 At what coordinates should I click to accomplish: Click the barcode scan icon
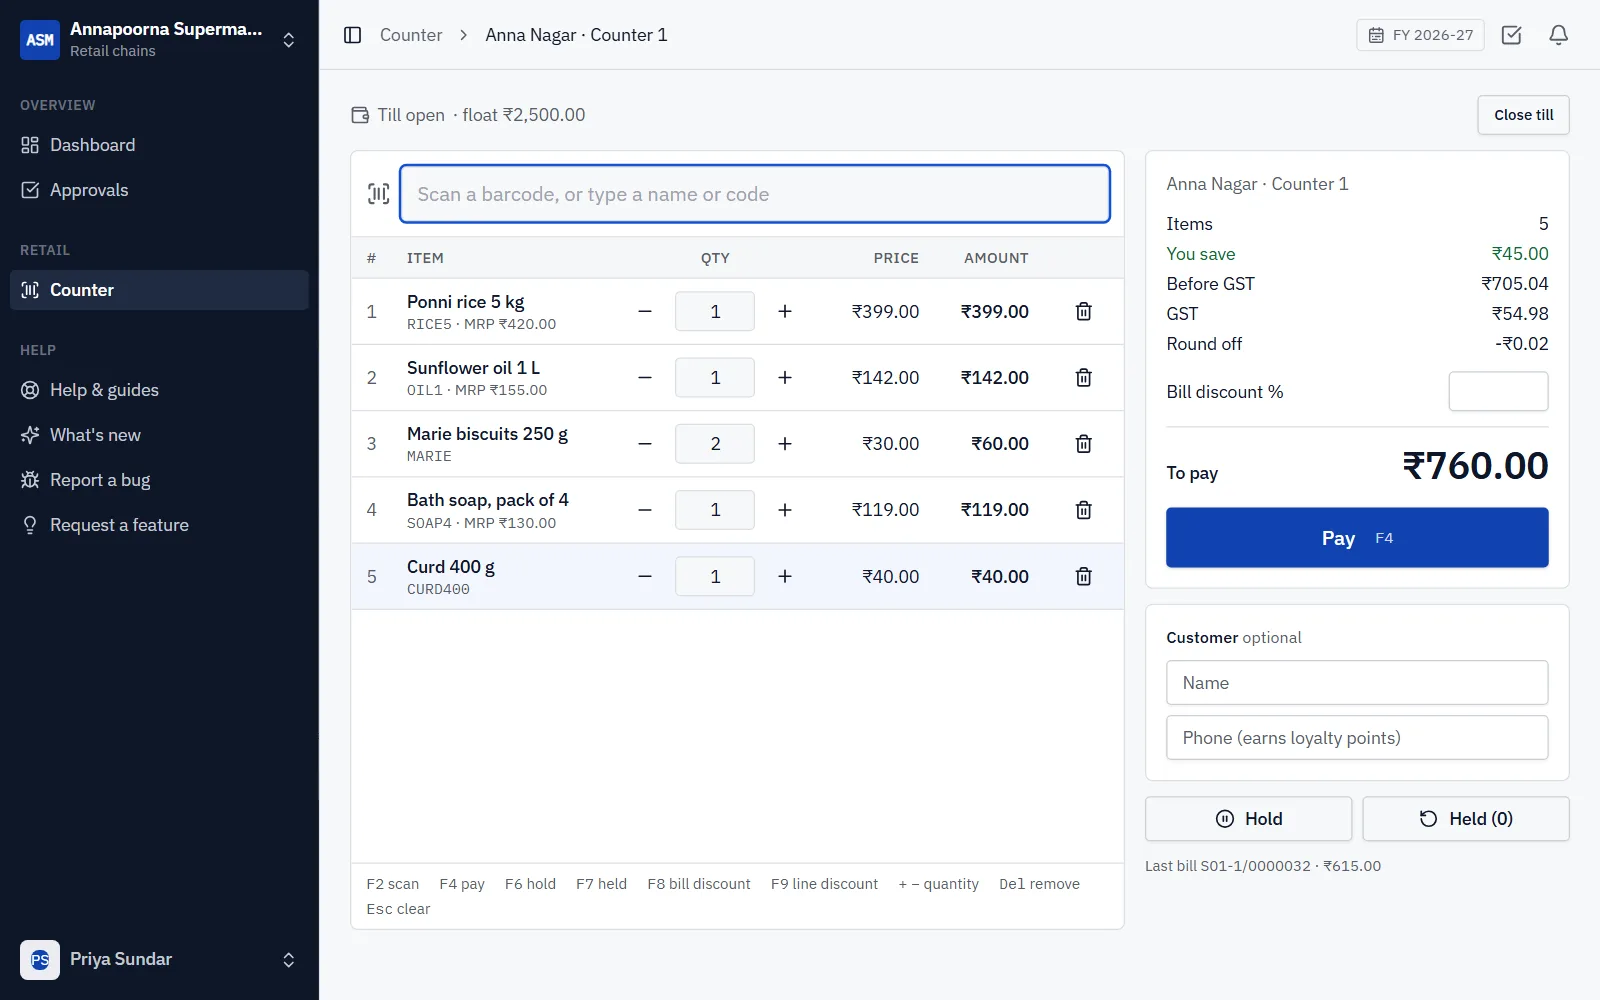[378, 194]
